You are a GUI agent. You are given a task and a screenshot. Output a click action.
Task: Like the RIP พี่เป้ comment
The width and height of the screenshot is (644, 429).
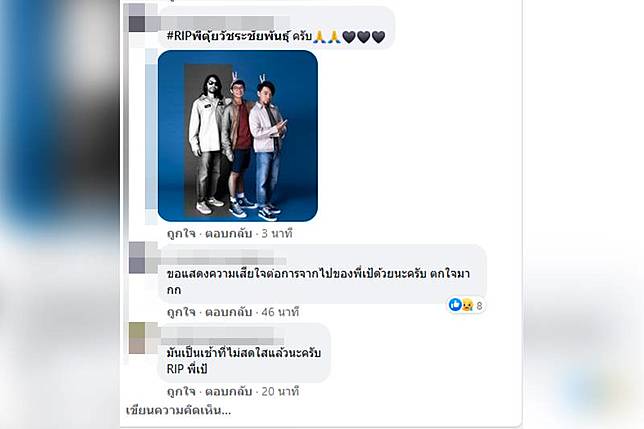[181, 391]
